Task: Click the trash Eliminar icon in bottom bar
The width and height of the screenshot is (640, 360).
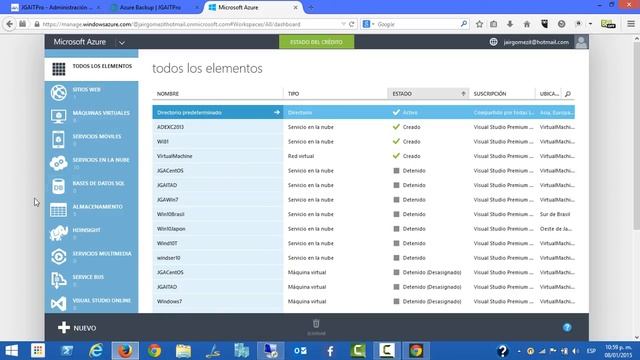Action: point(316,324)
